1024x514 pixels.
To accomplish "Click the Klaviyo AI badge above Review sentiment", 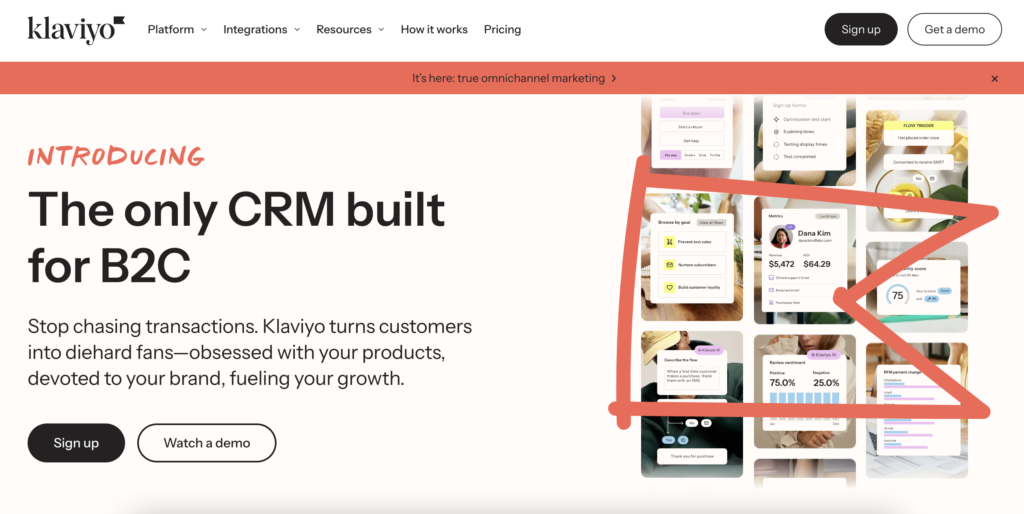I will point(824,355).
